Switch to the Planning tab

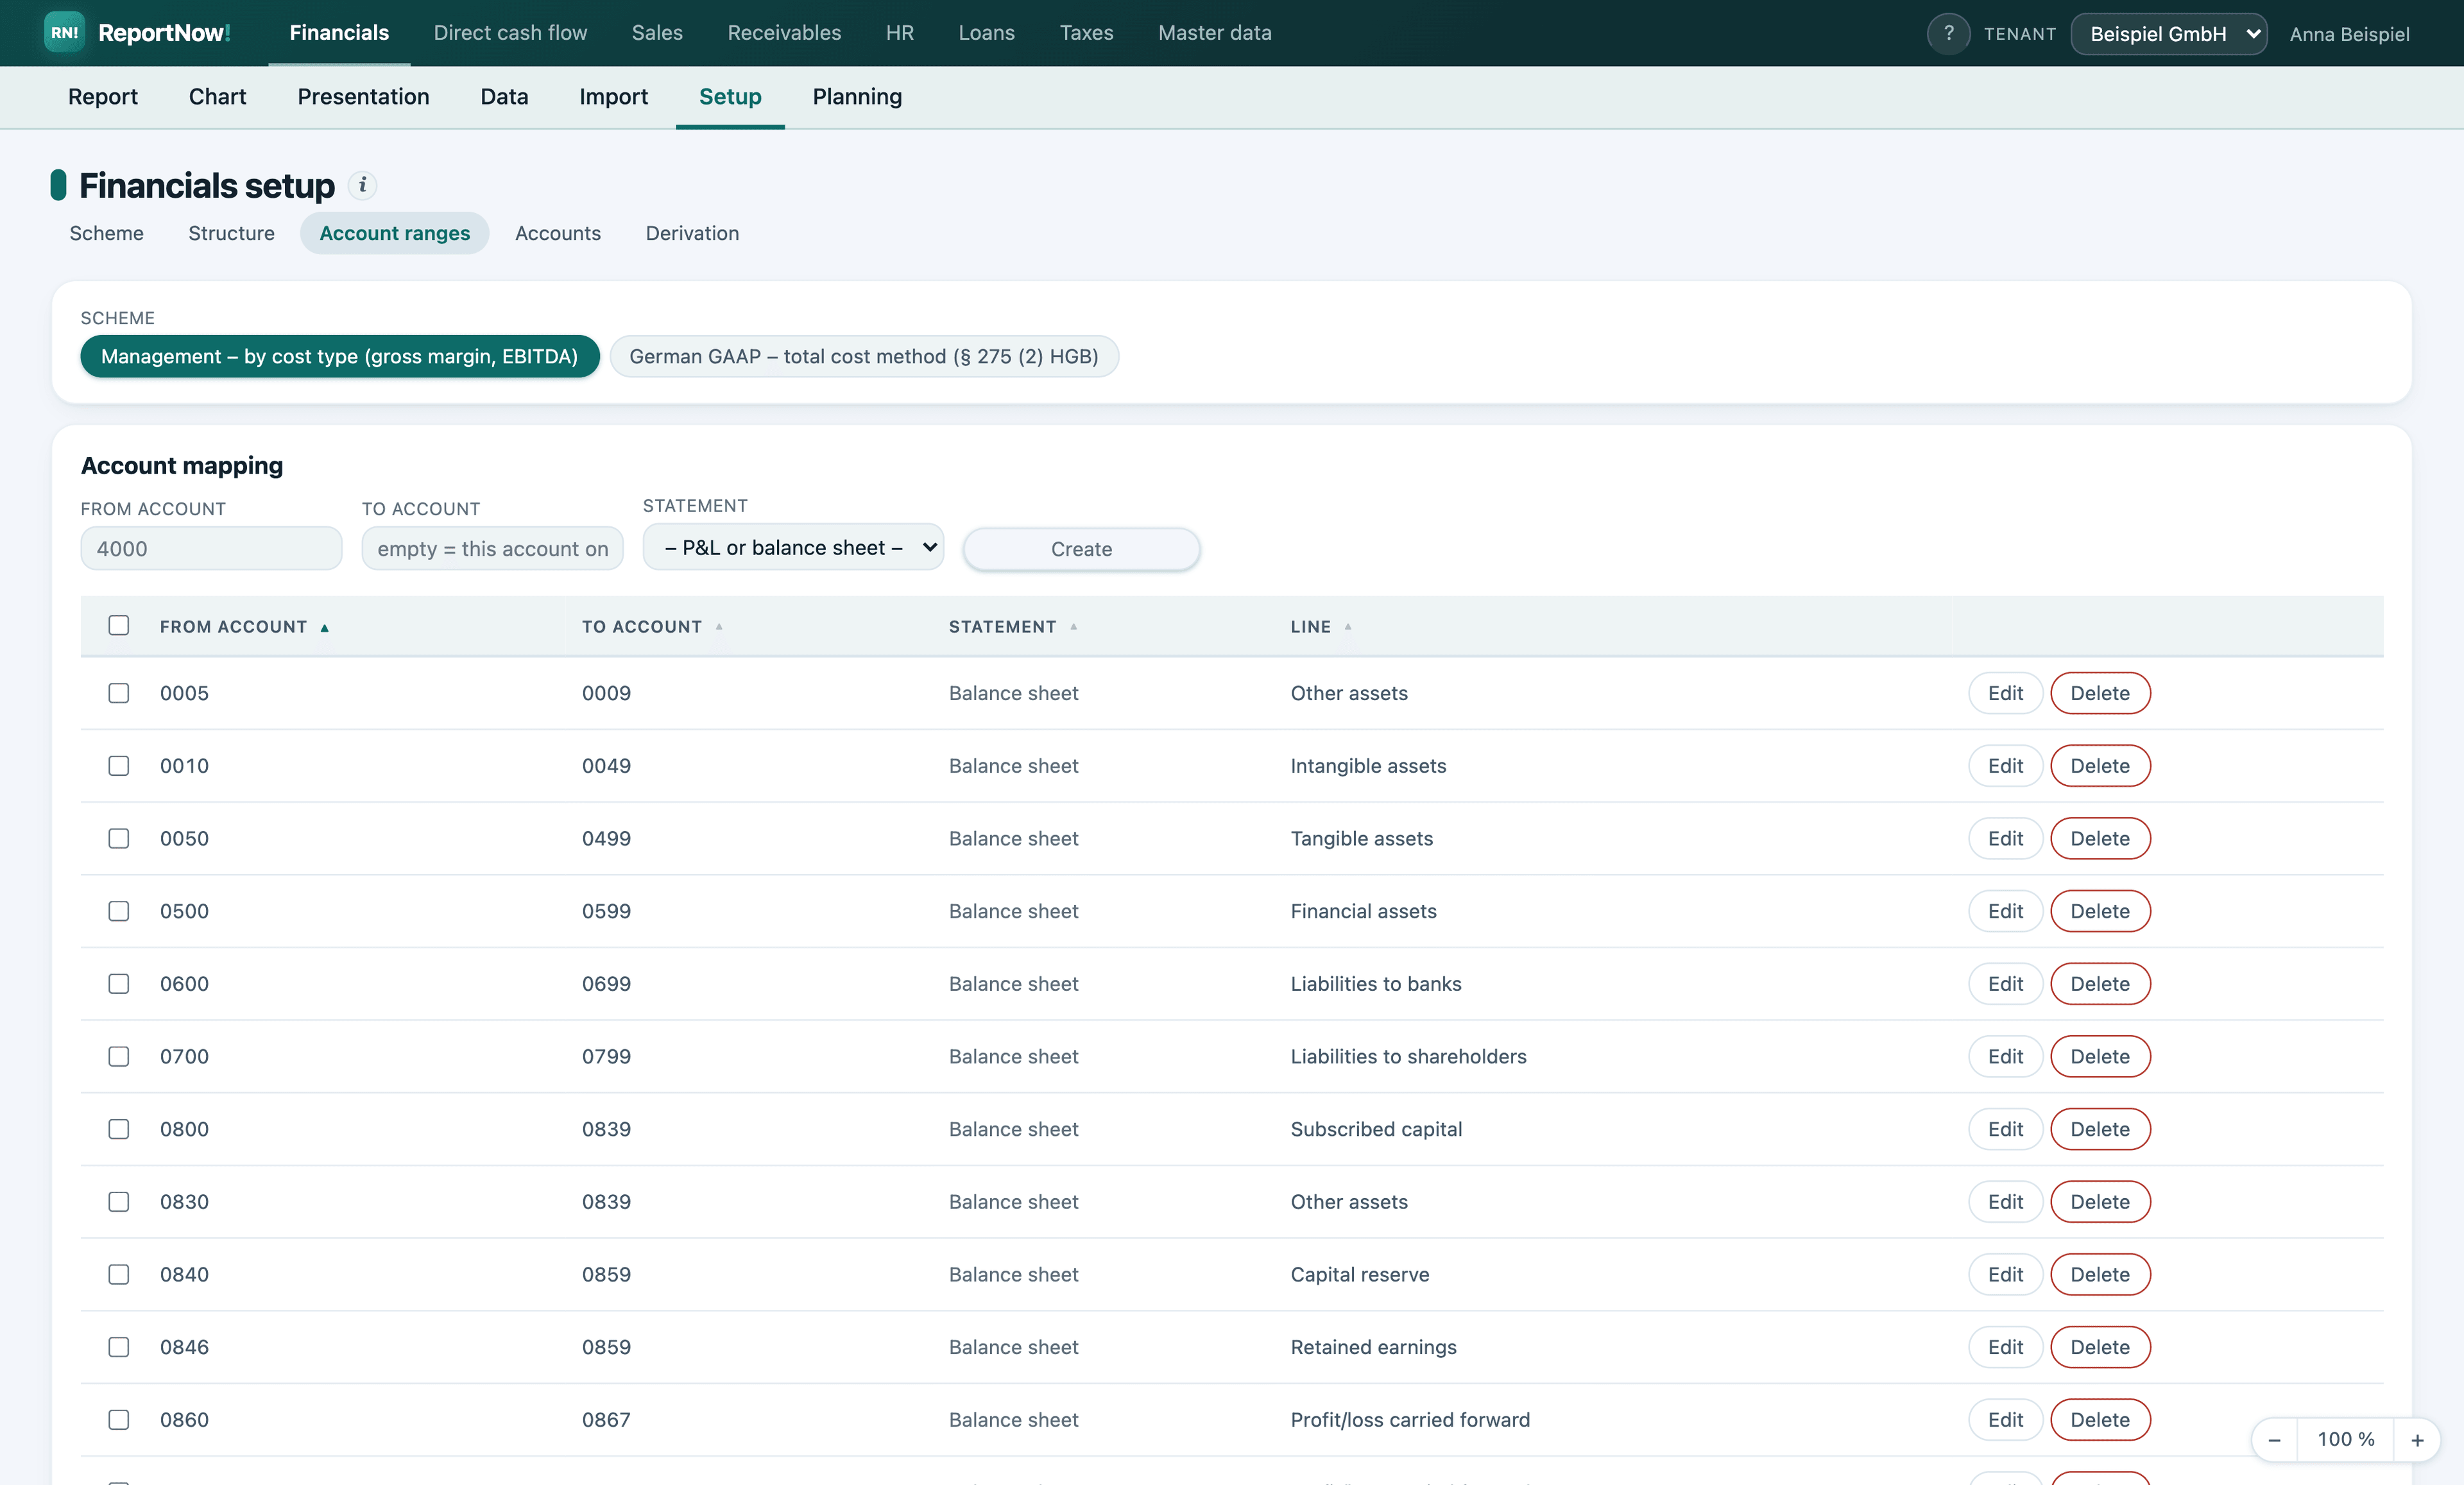point(857,97)
